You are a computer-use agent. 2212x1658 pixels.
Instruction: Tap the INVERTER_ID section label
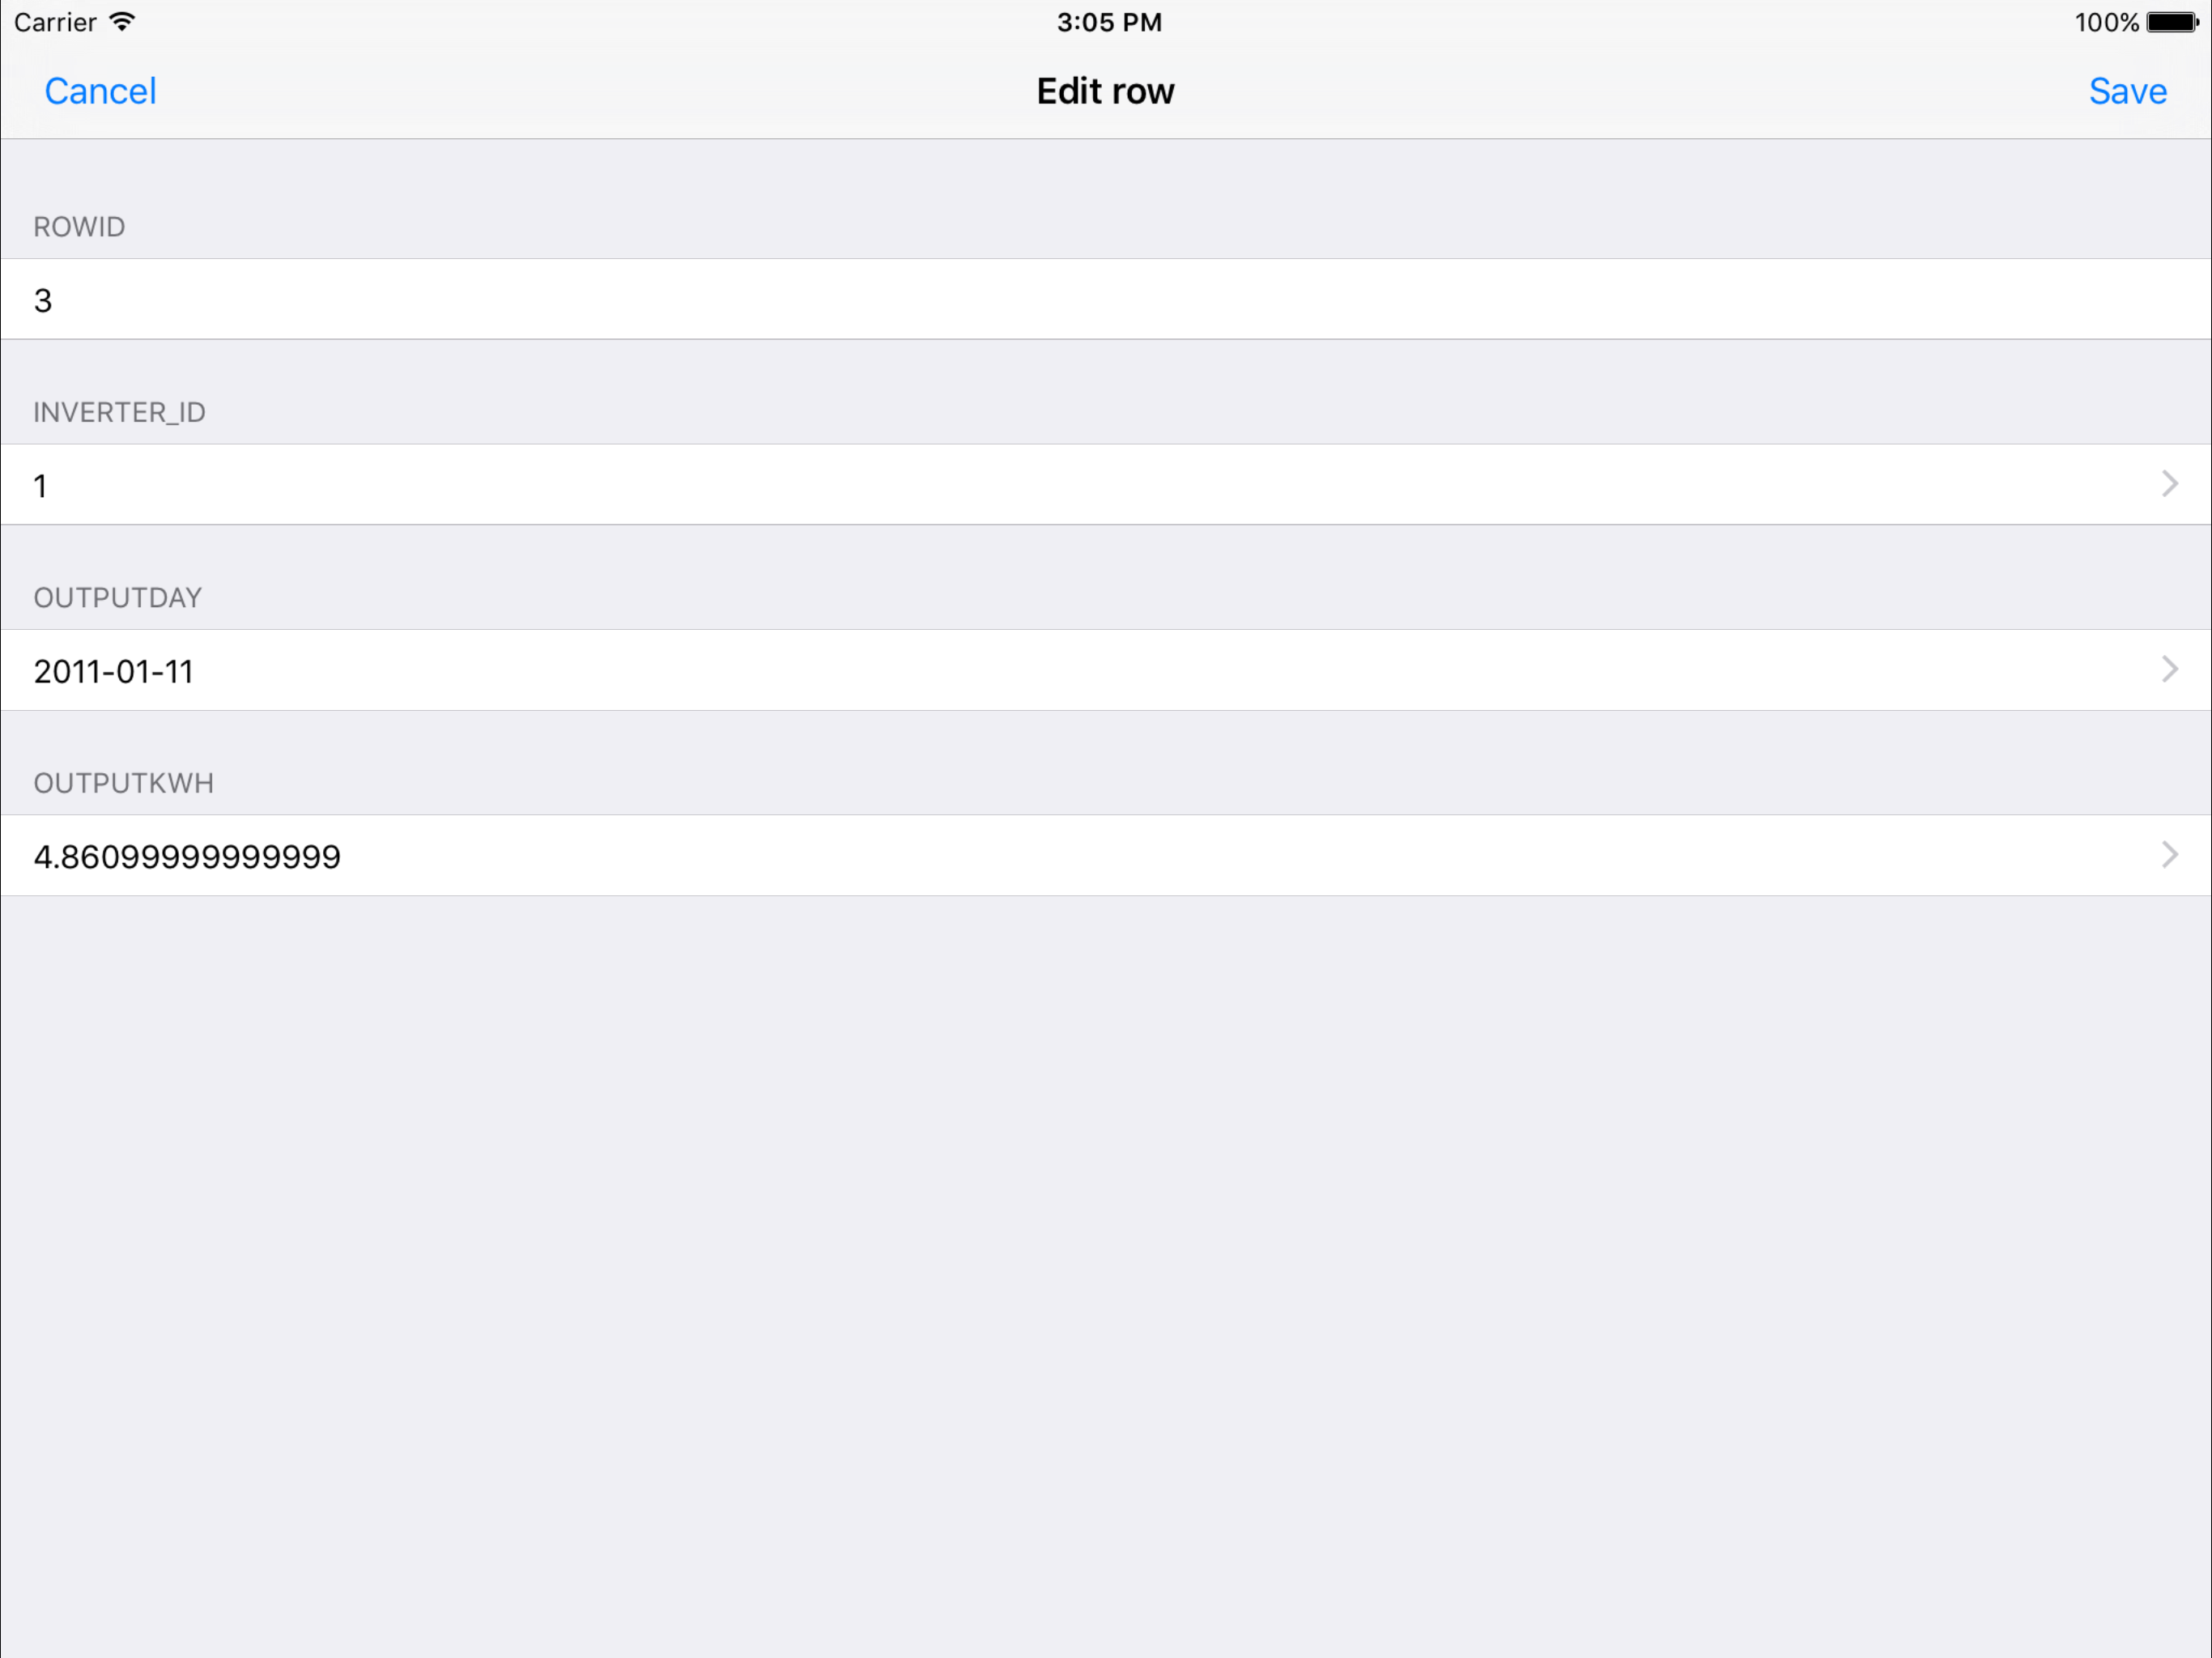pos(119,412)
